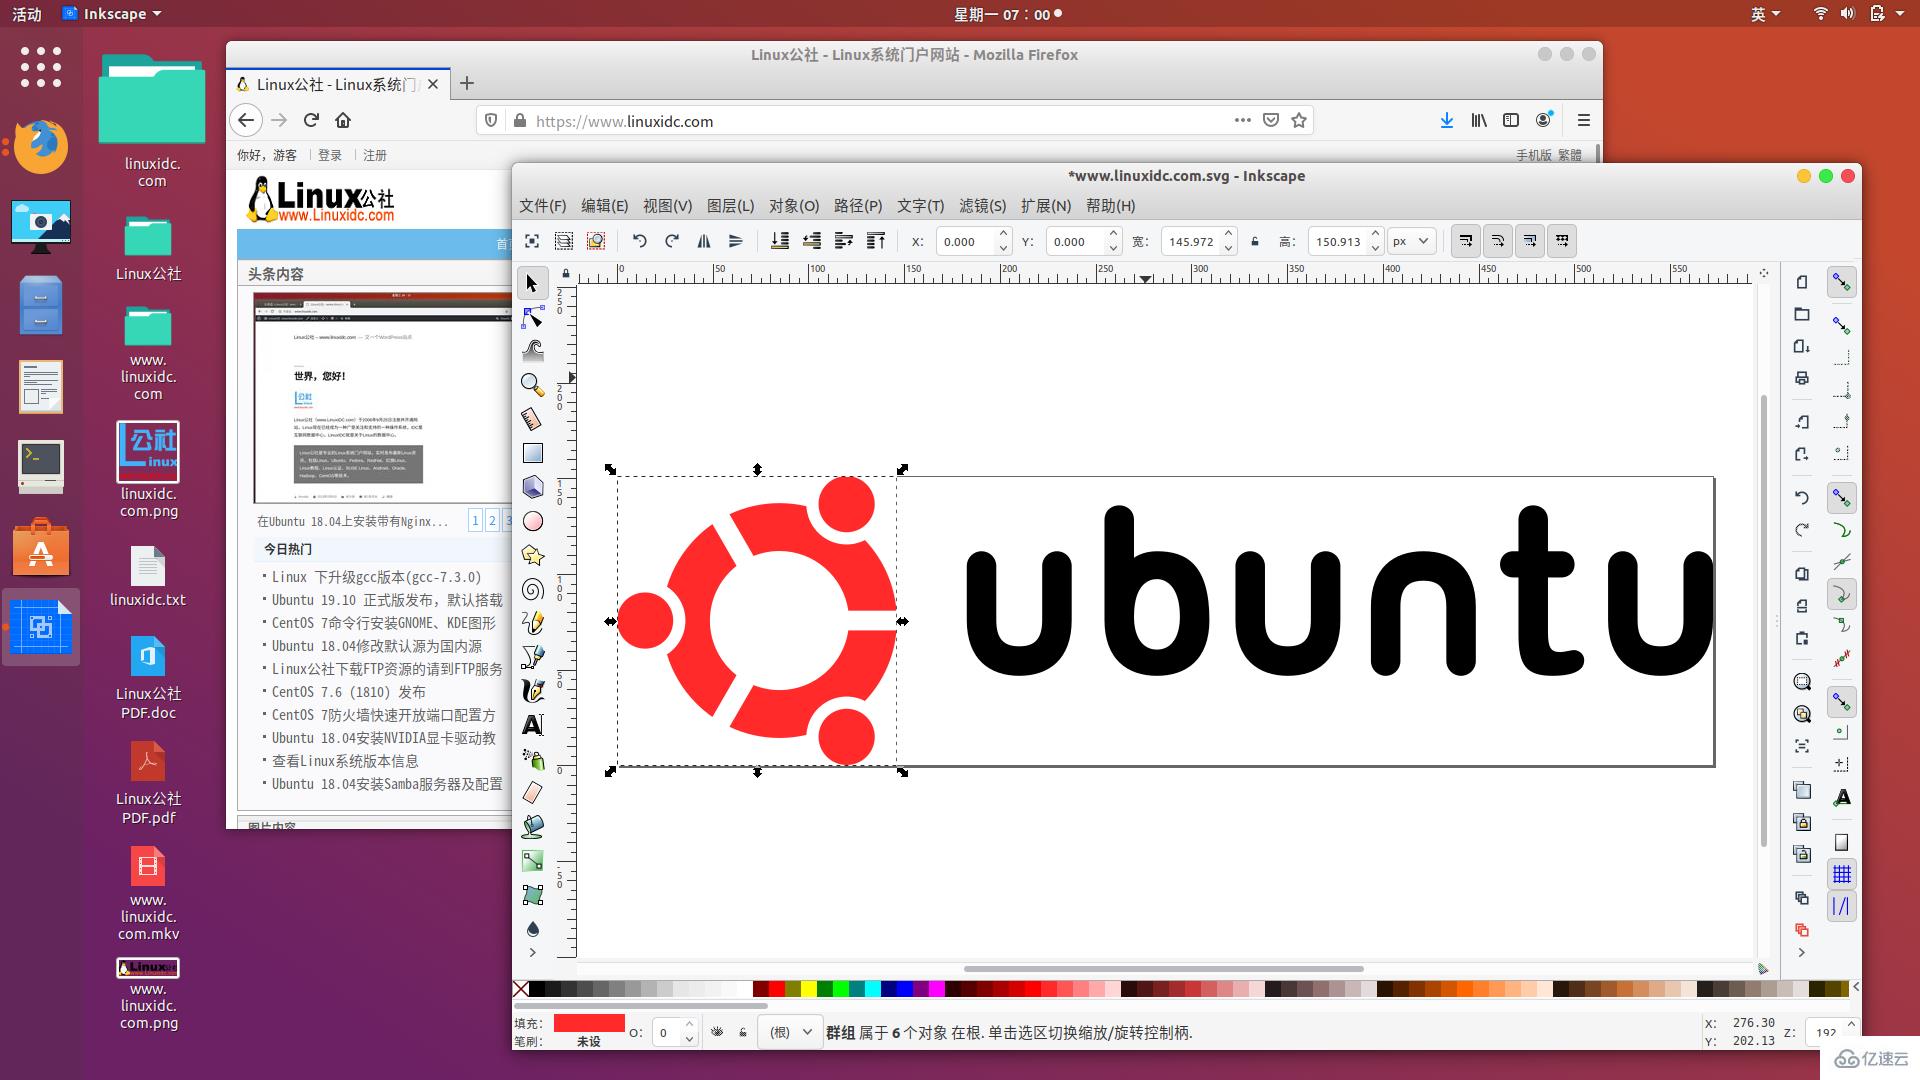Select the Star and polygon tool
The image size is (1920, 1080).
[532, 555]
